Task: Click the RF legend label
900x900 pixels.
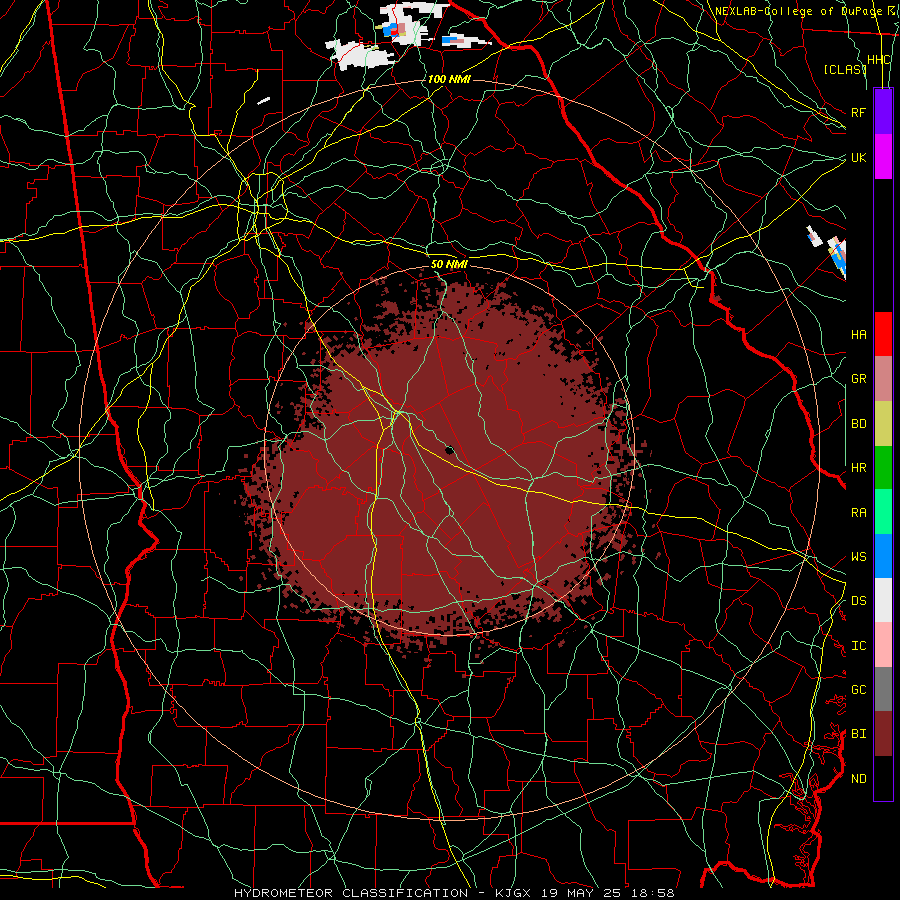Action: tap(858, 112)
